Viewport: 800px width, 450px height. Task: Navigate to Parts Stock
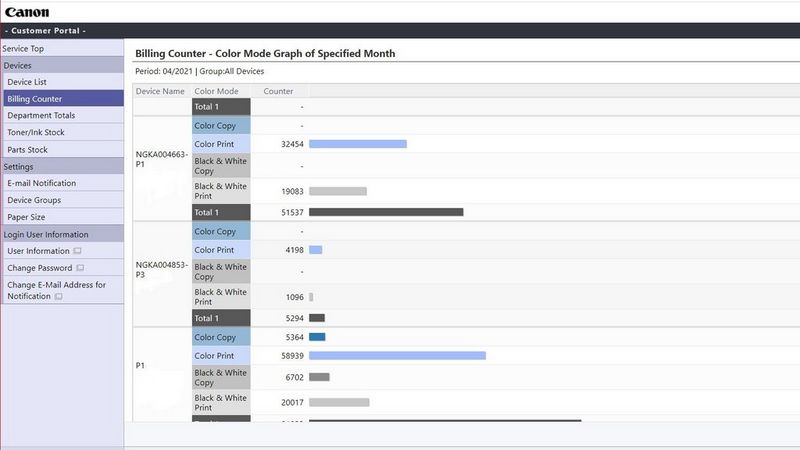(x=28, y=150)
